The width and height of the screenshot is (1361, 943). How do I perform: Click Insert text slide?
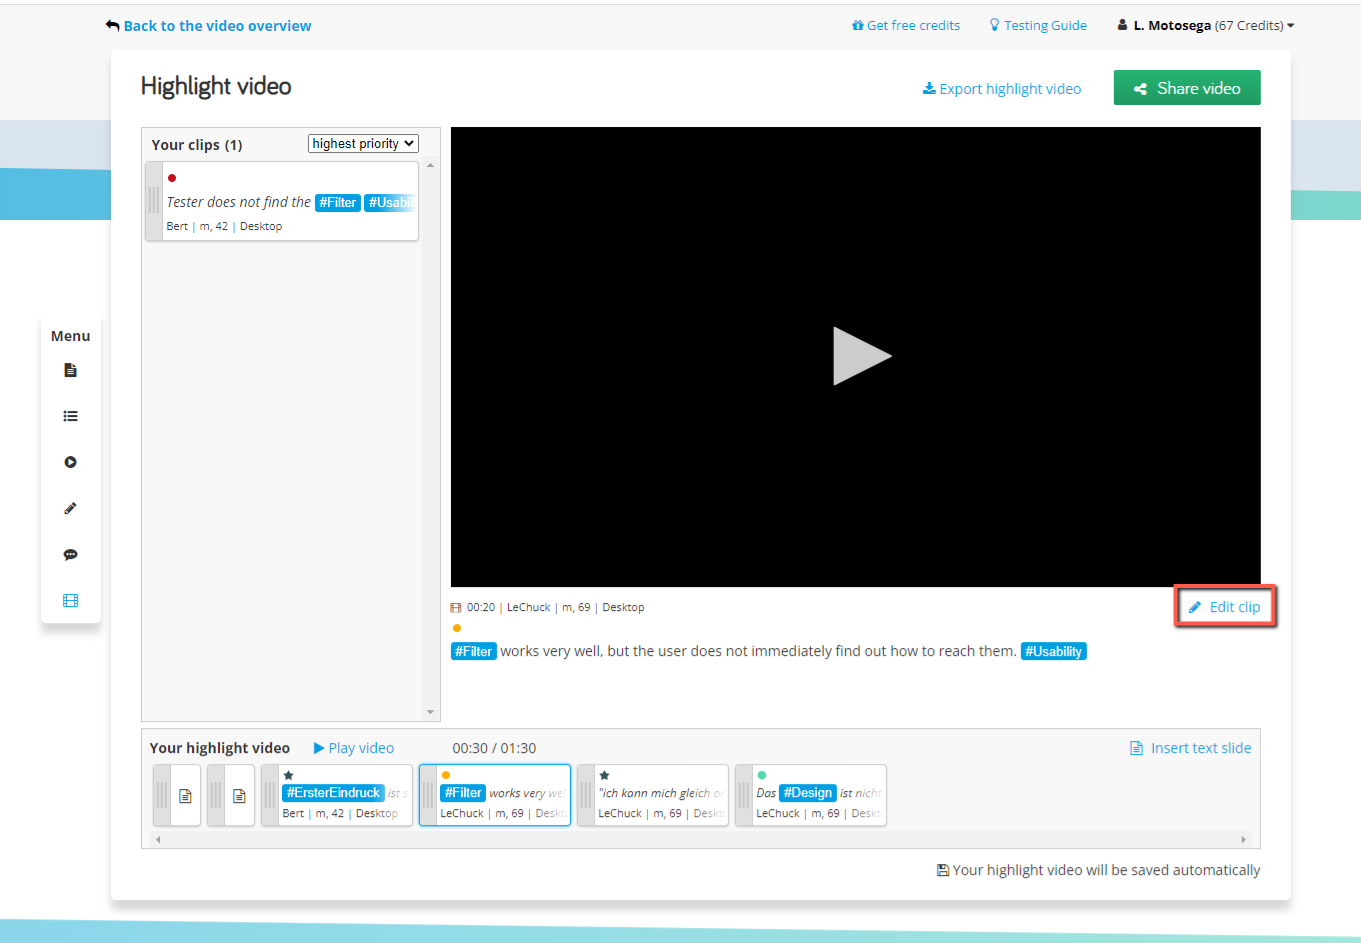pyautogui.click(x=1190, y=748)
